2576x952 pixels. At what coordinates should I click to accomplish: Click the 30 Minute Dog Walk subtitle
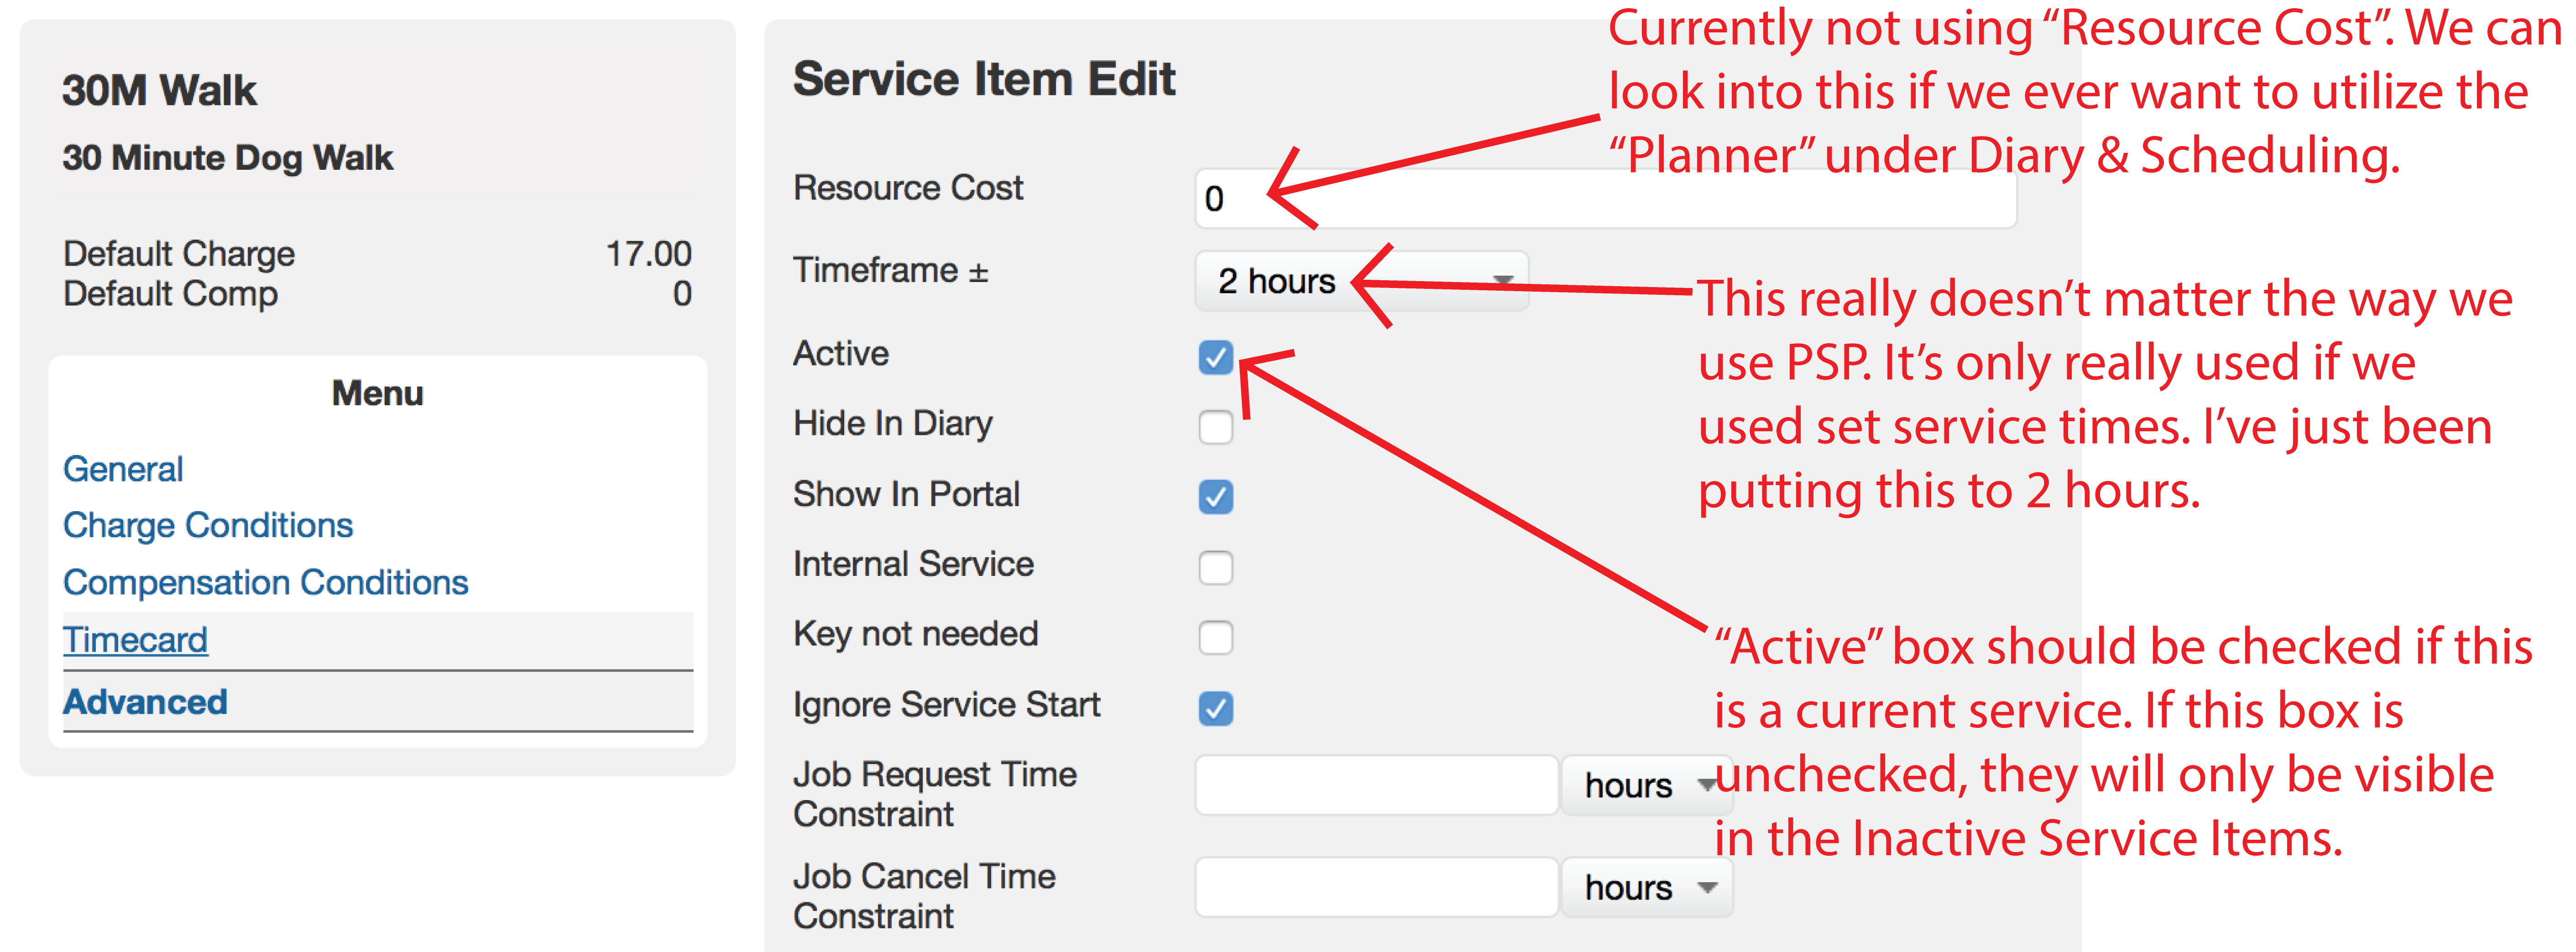(228, 158)
